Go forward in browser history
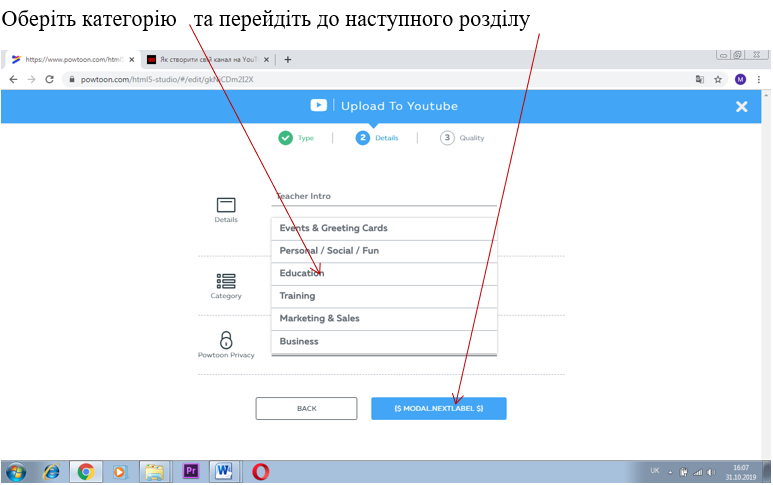 tap(31, 79)
